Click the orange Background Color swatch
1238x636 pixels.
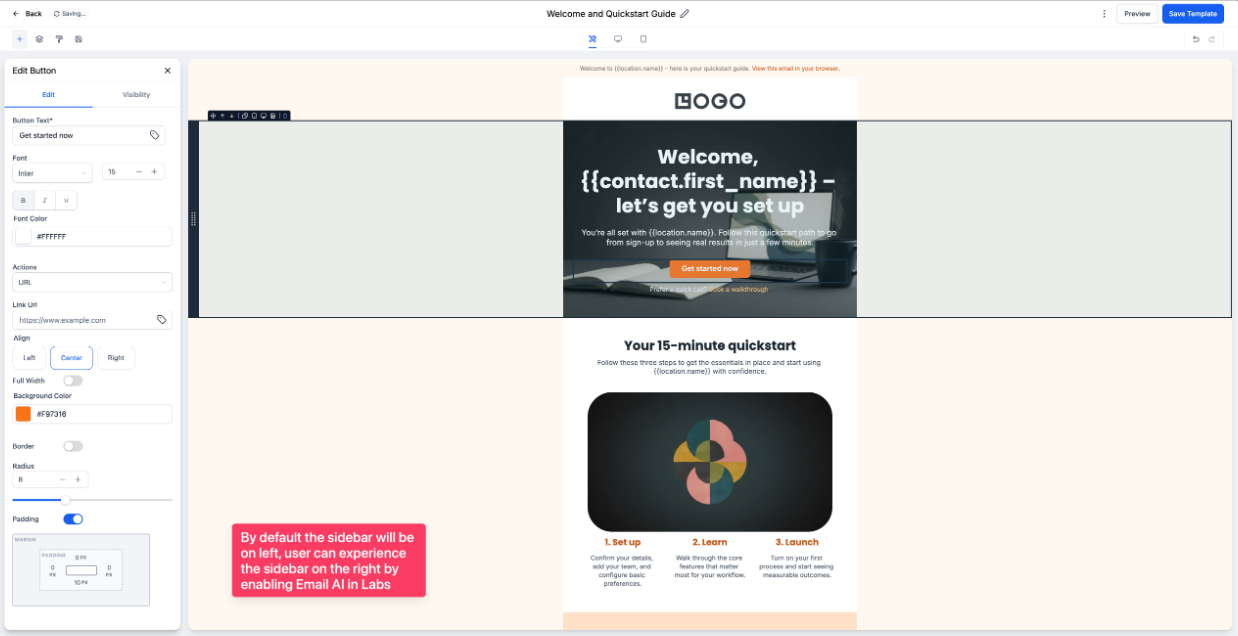[23, 414]
